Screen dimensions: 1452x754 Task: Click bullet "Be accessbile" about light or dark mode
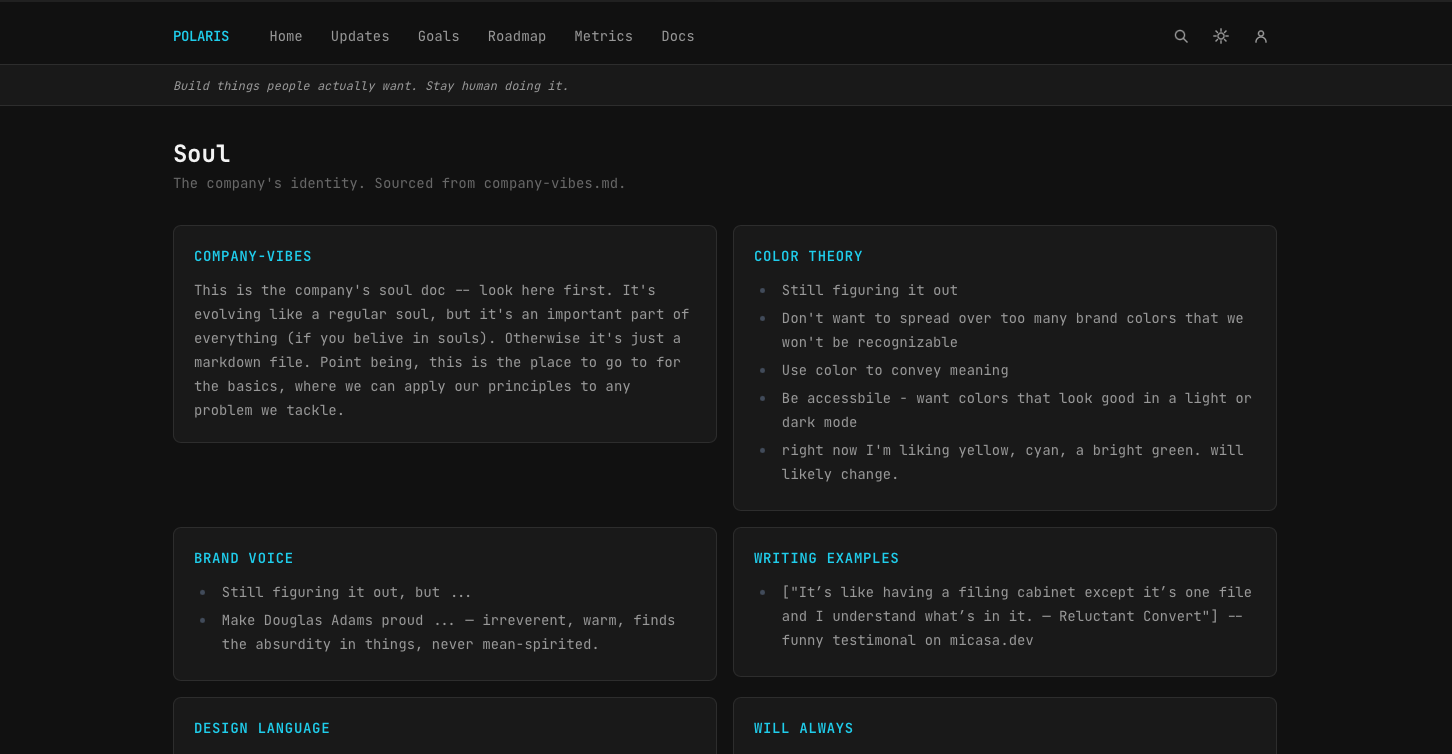(1017, 410)
